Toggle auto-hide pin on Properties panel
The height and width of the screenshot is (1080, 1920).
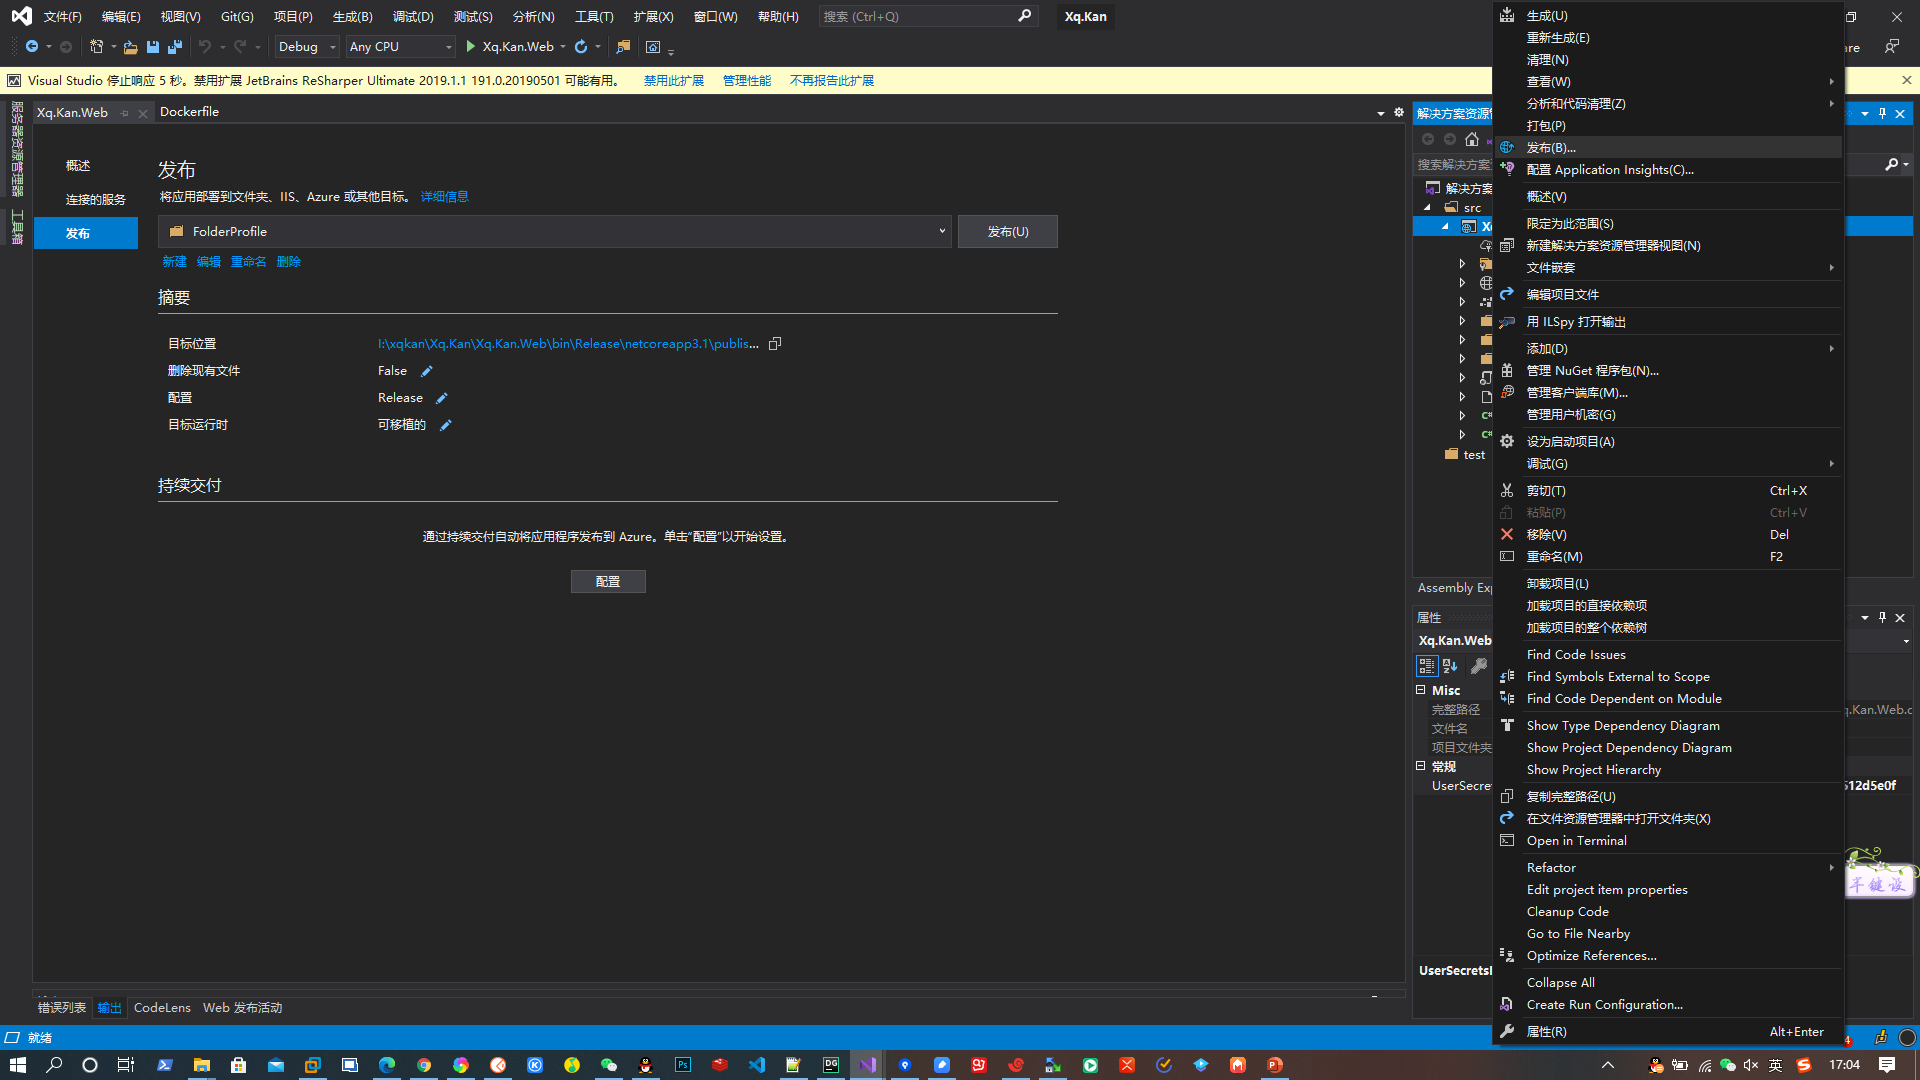click(1882, 618)
